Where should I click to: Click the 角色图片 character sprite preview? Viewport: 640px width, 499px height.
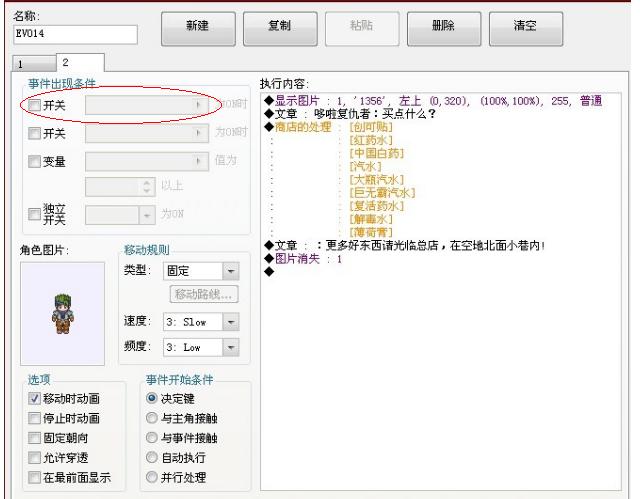(x=62, y=313)
